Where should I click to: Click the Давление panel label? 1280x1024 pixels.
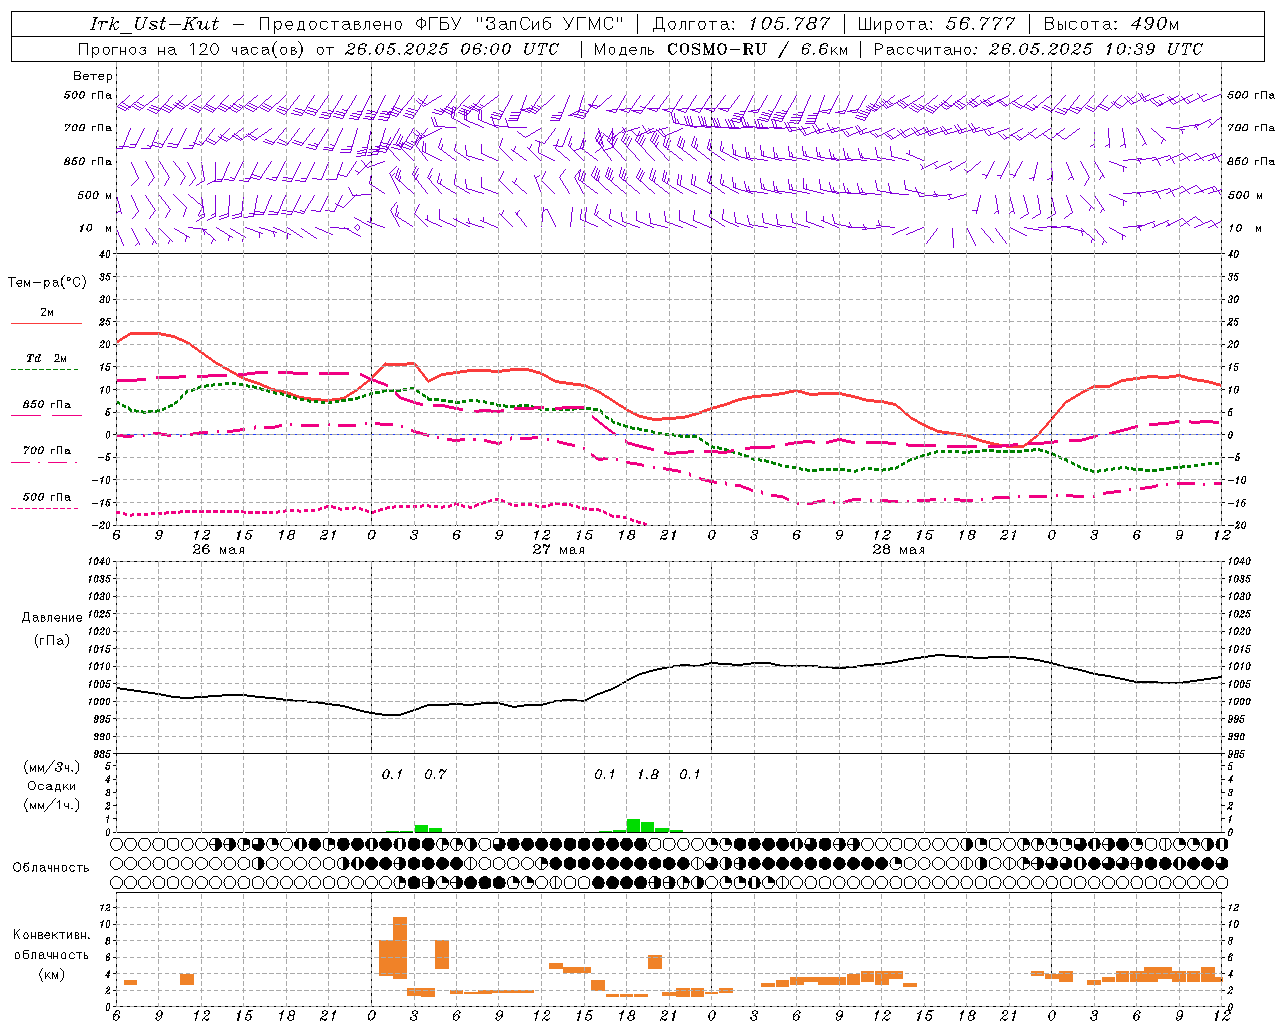[52, 618]
